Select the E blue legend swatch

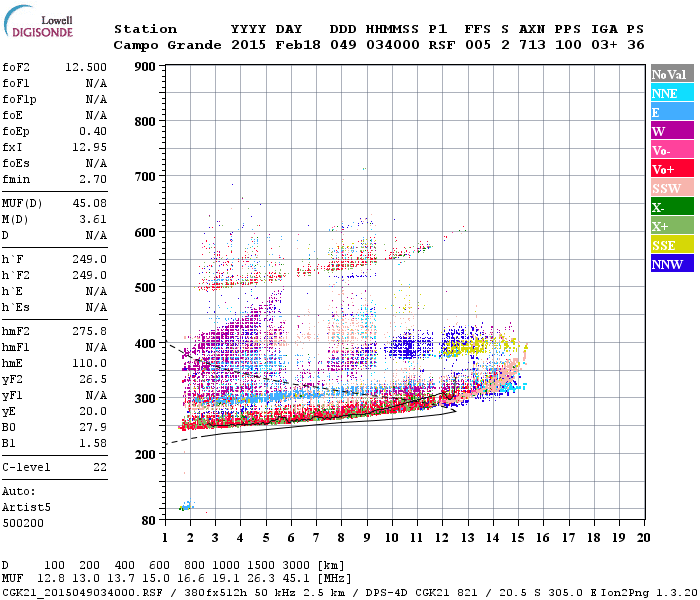(672, 112)
